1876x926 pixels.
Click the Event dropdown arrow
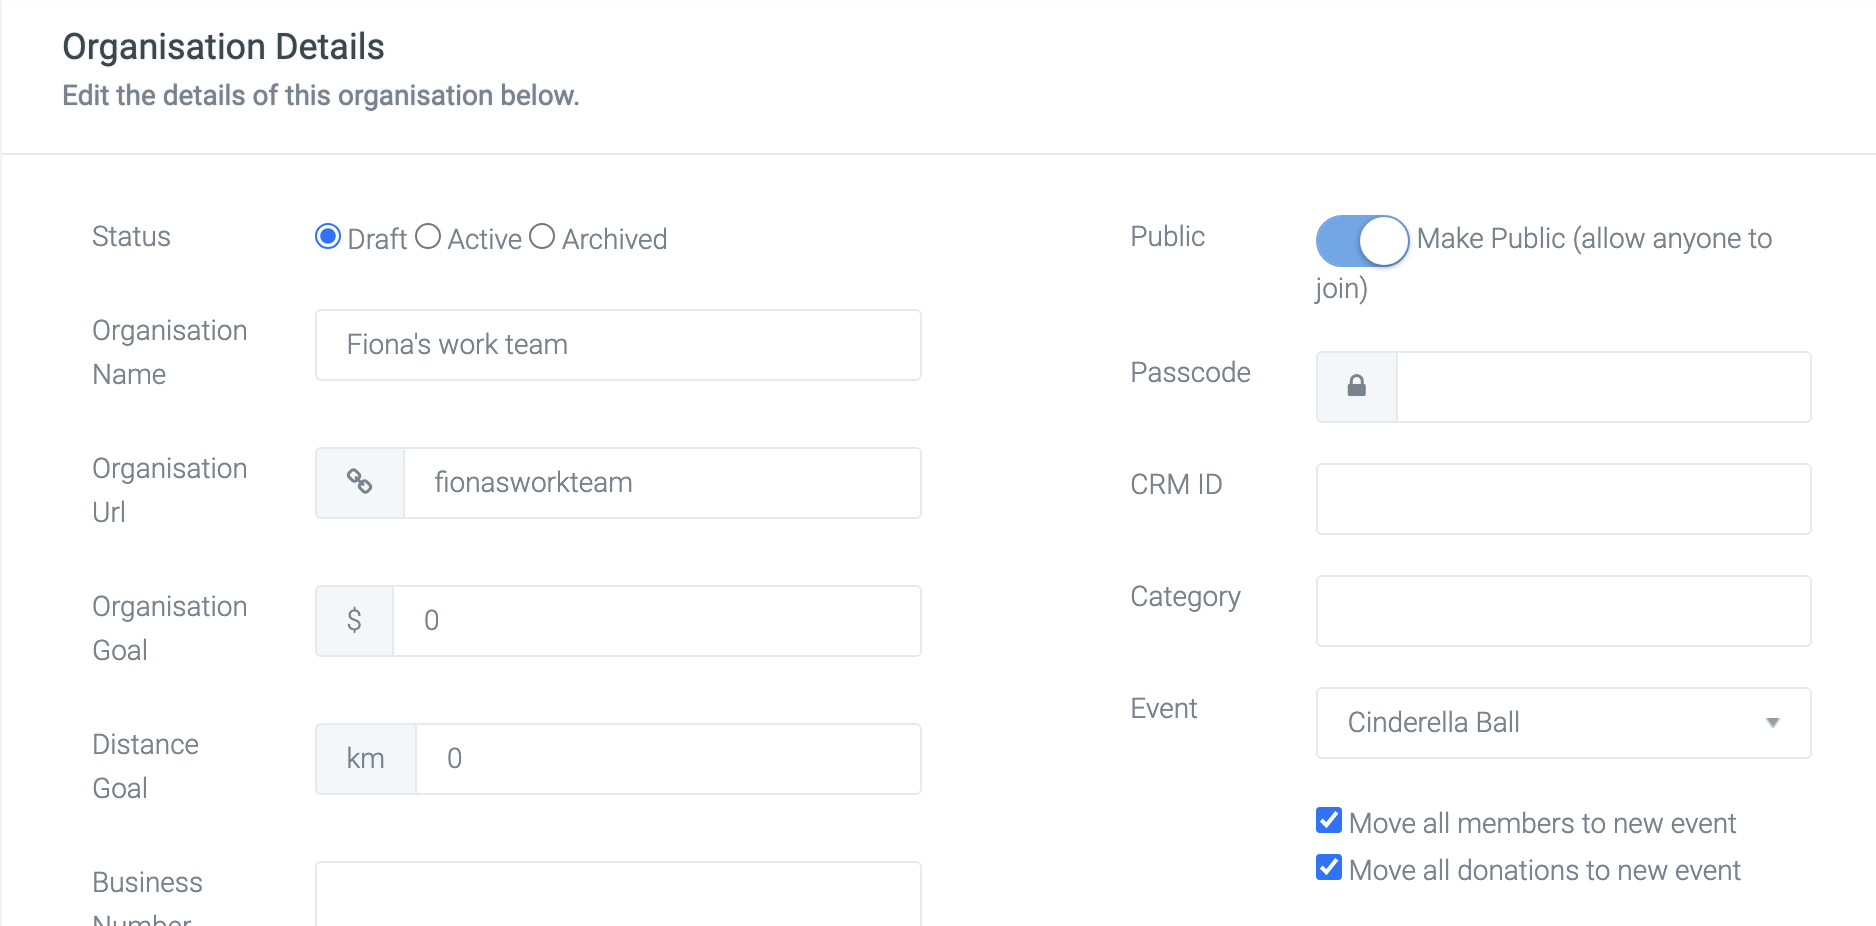click(x=1772, y=722)
